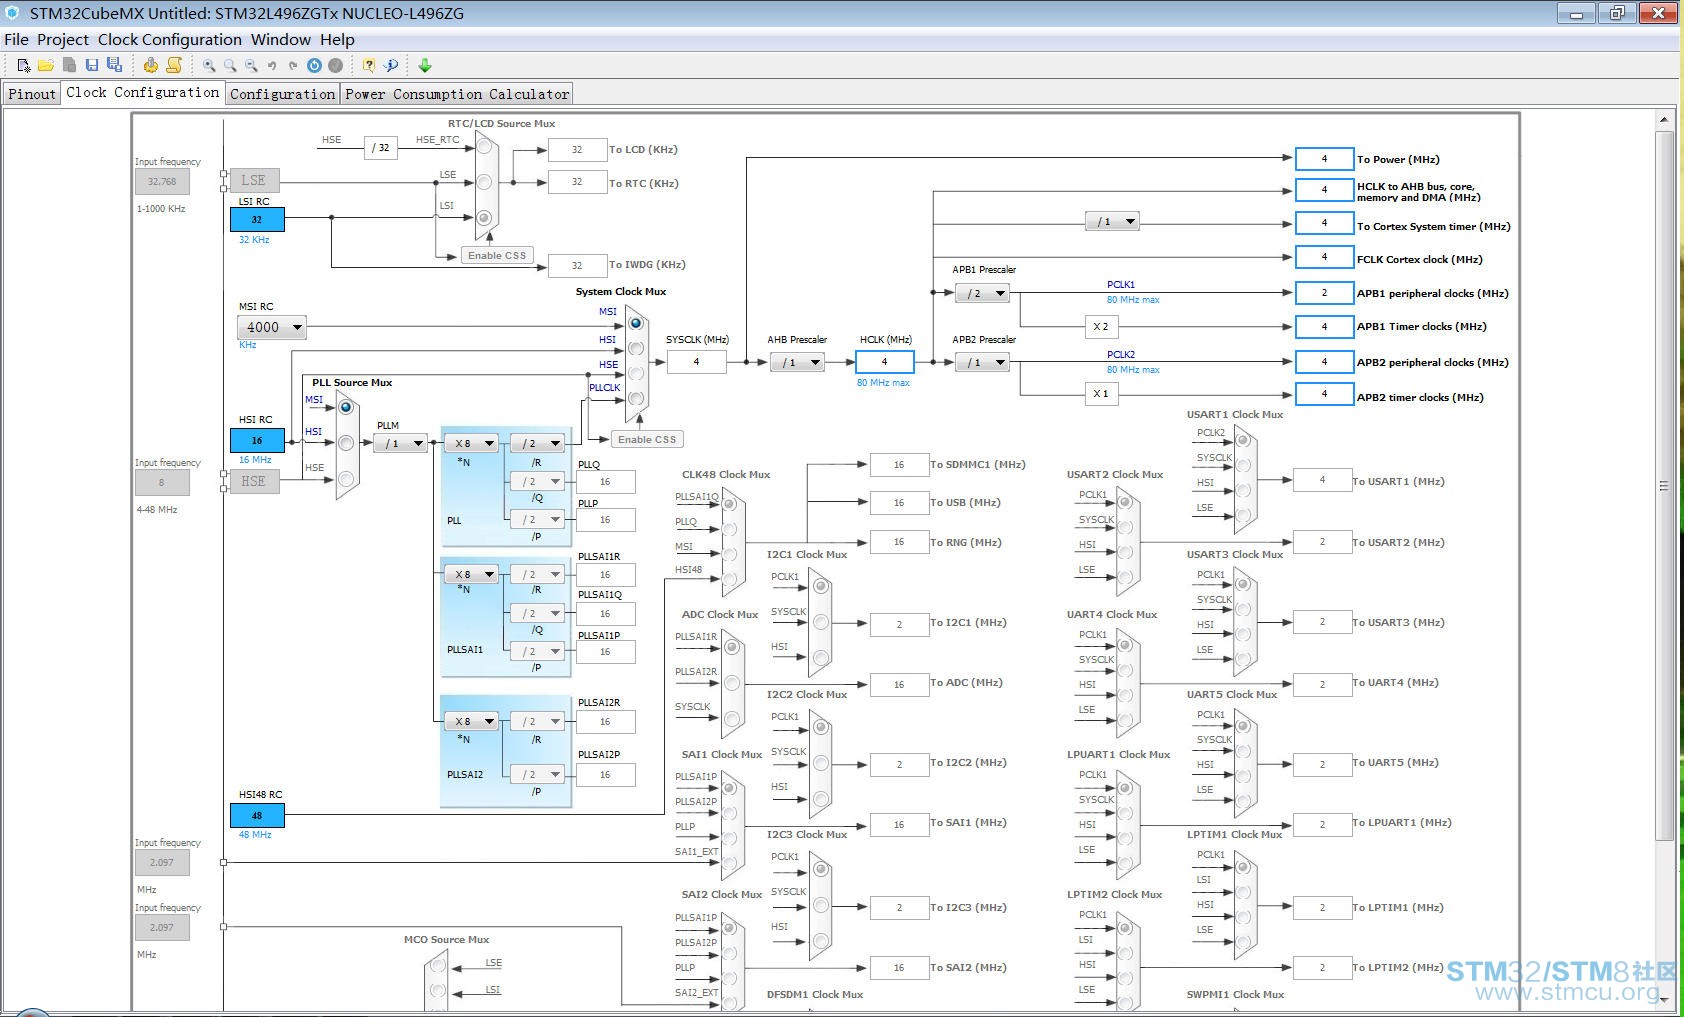Image resolution: width=1684 pixels, height=1017 pixels.
Task: Select HSE in the PLL Source Mux
Action: (x=346, y=478)
